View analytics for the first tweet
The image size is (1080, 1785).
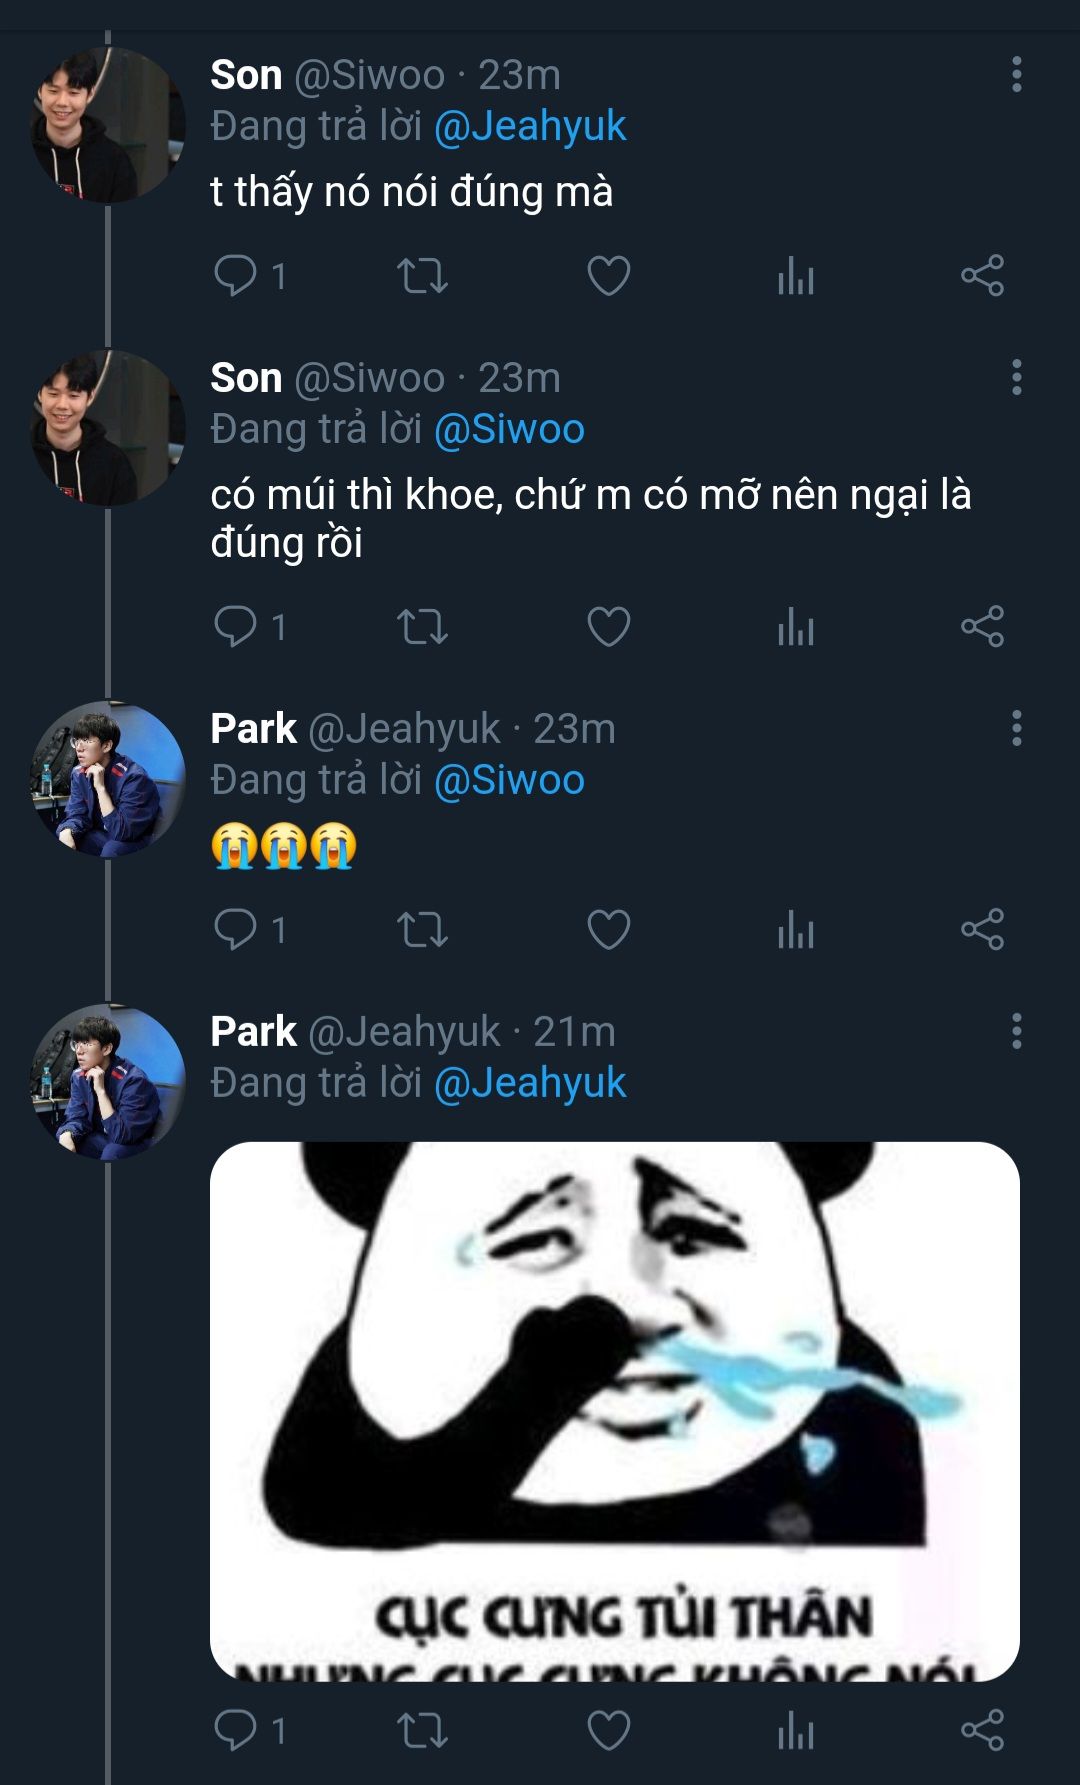click(796, 276)
